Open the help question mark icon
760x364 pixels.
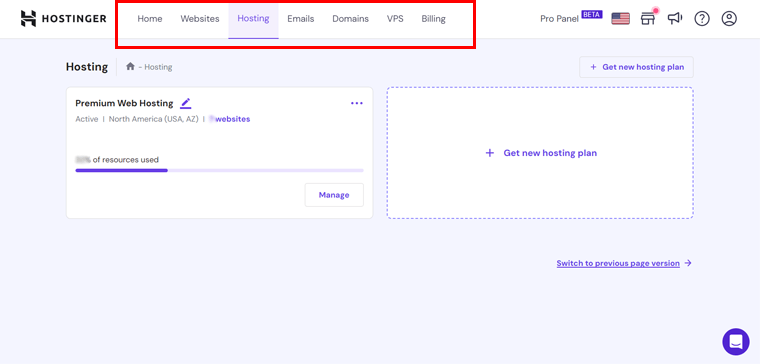[702, 19]
